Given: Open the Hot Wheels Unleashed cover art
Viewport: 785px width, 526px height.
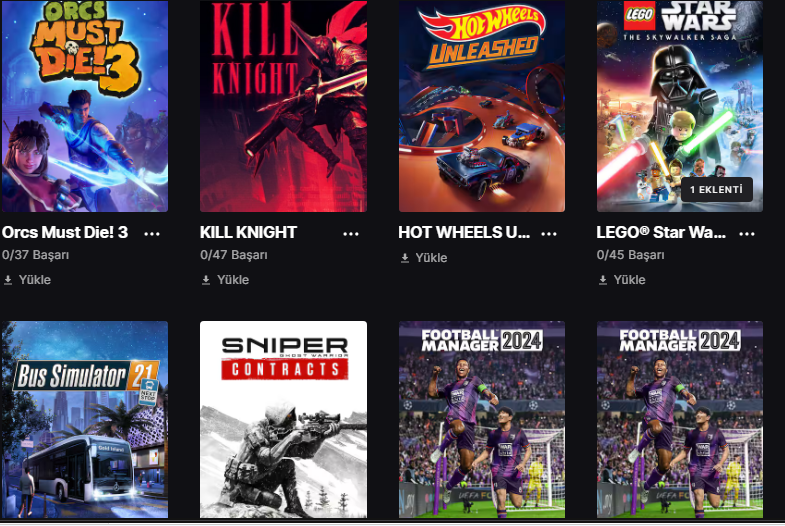Looking at the screenshot, I should [x=482, y=106].
